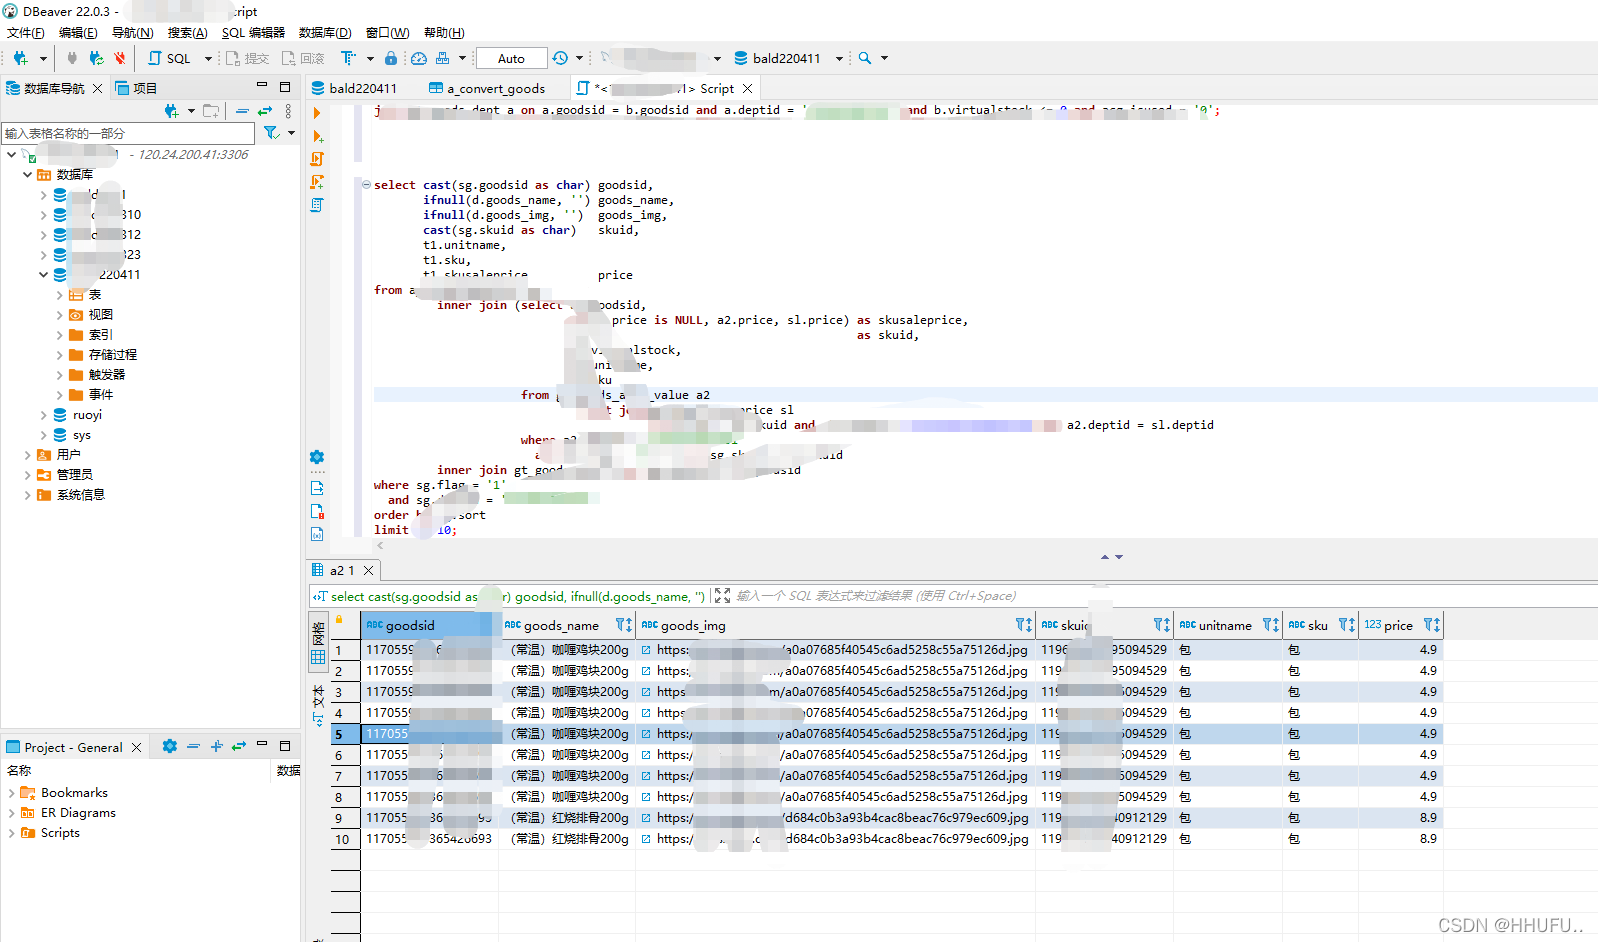Click the transaction mode icon
The image size is (1598, 942).
tap(348, 58)
